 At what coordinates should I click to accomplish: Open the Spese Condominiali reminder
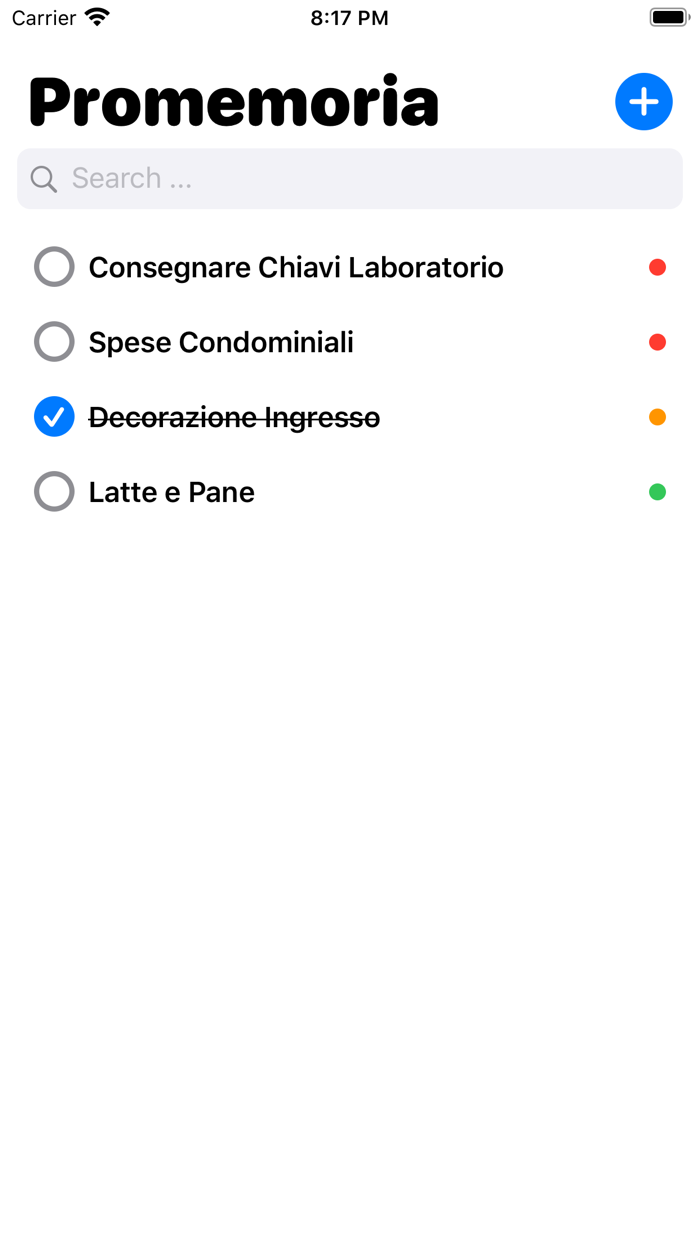click(x=221, y=342)
